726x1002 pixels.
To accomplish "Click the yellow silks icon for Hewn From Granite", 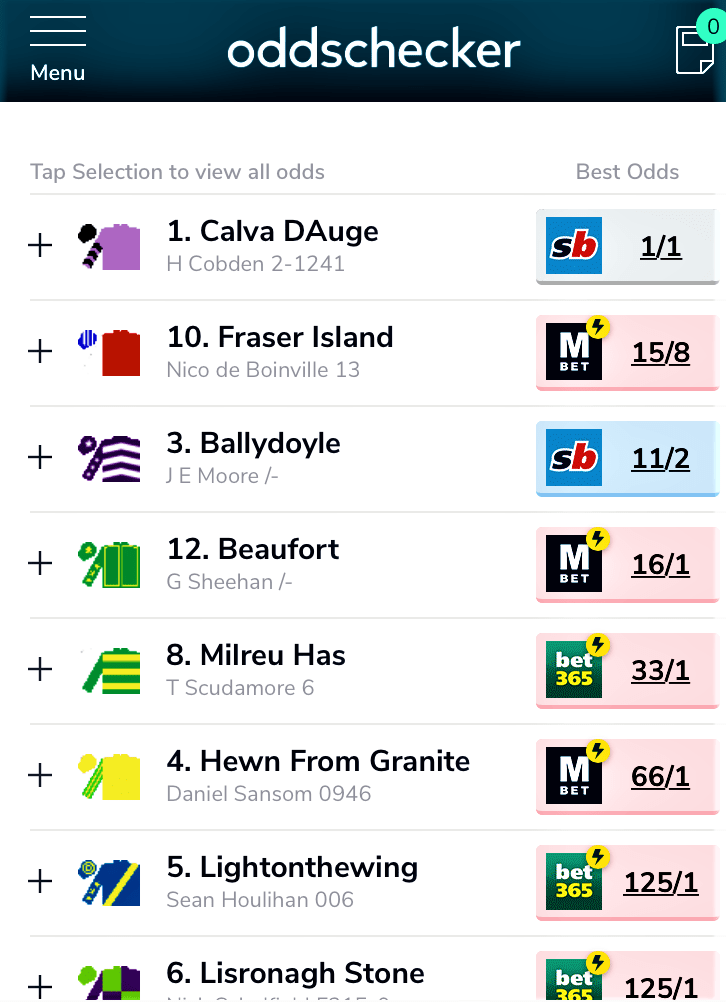I will pyautogui.click(x=111, y=775).
